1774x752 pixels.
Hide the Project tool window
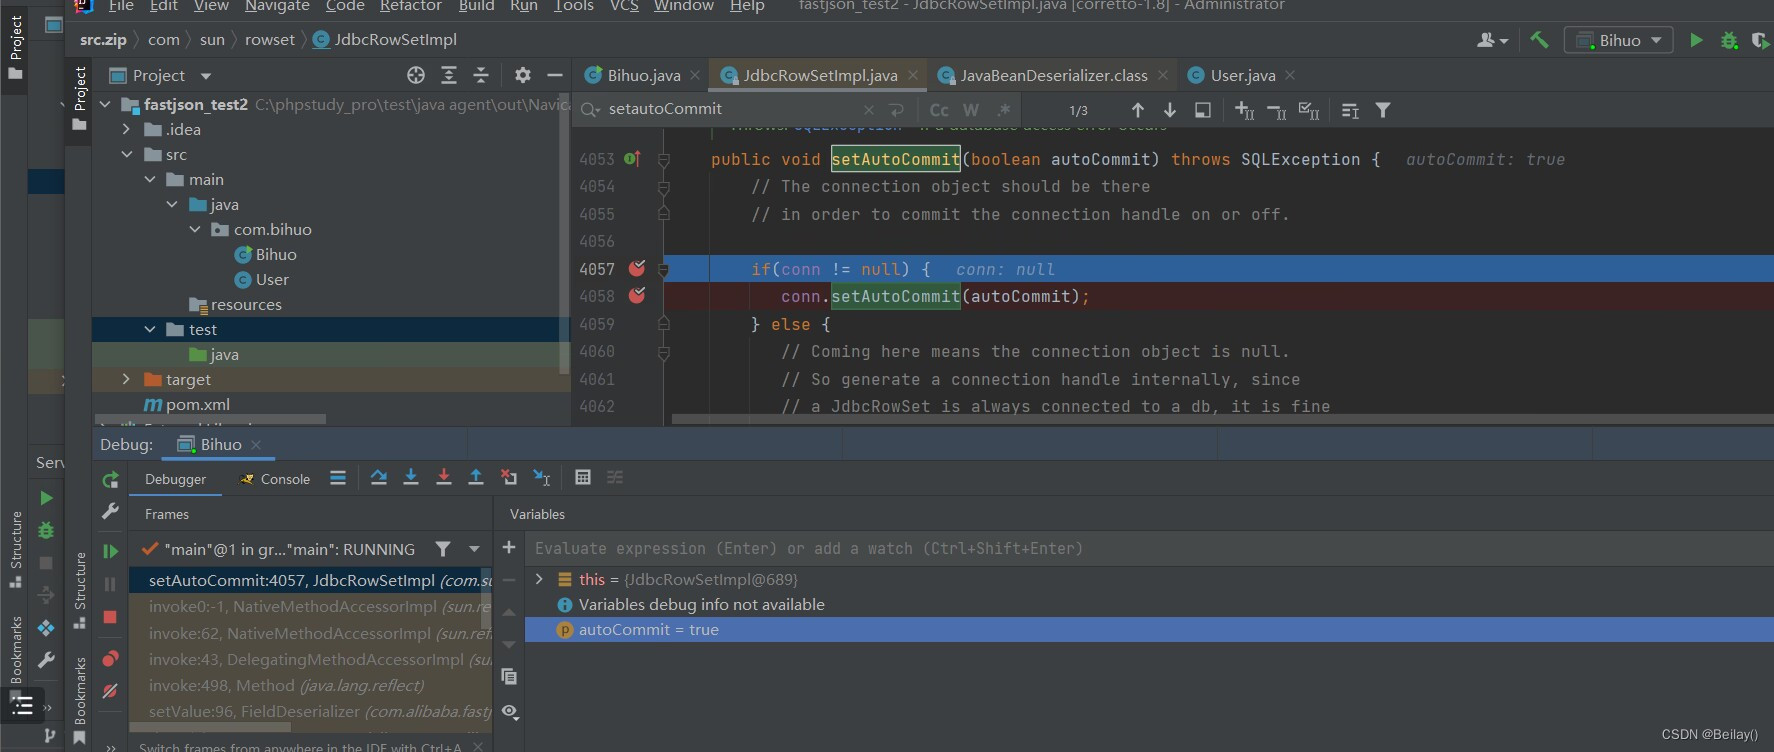pyautogui.click(x=554, y=75)
